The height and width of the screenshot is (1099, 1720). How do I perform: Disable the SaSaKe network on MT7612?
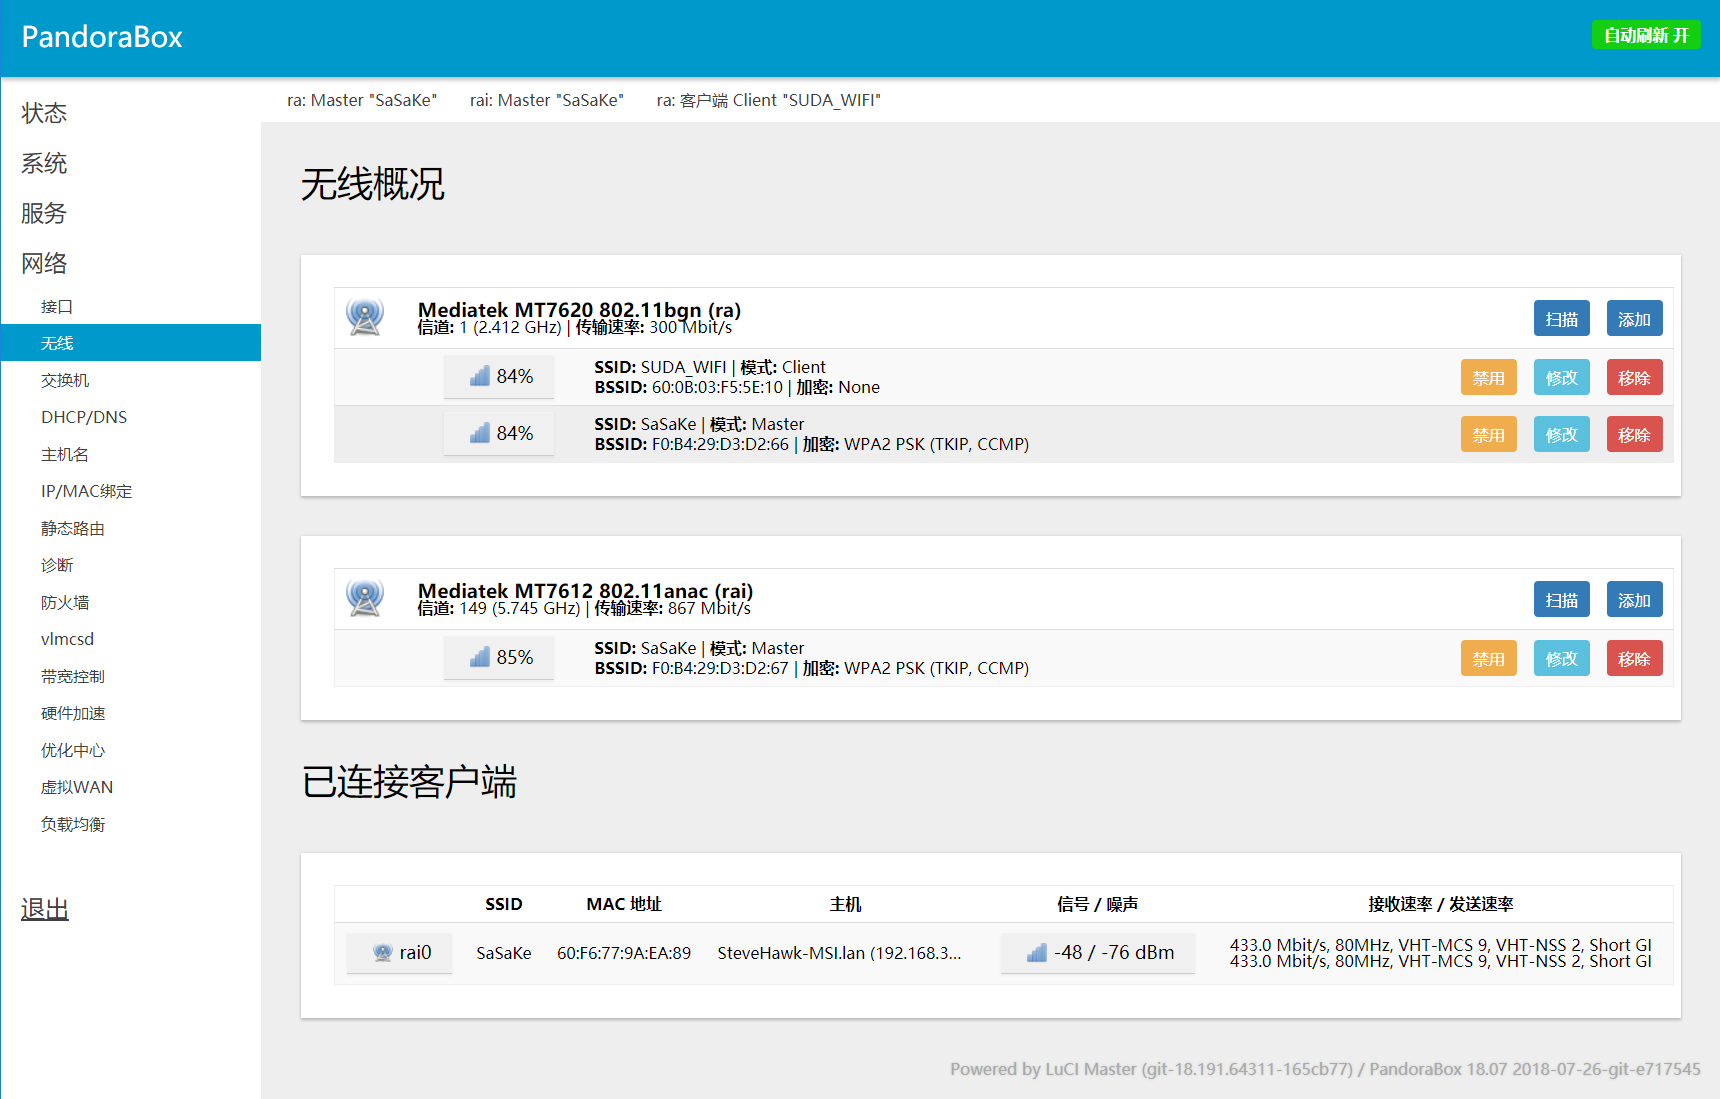point(1488,659)
